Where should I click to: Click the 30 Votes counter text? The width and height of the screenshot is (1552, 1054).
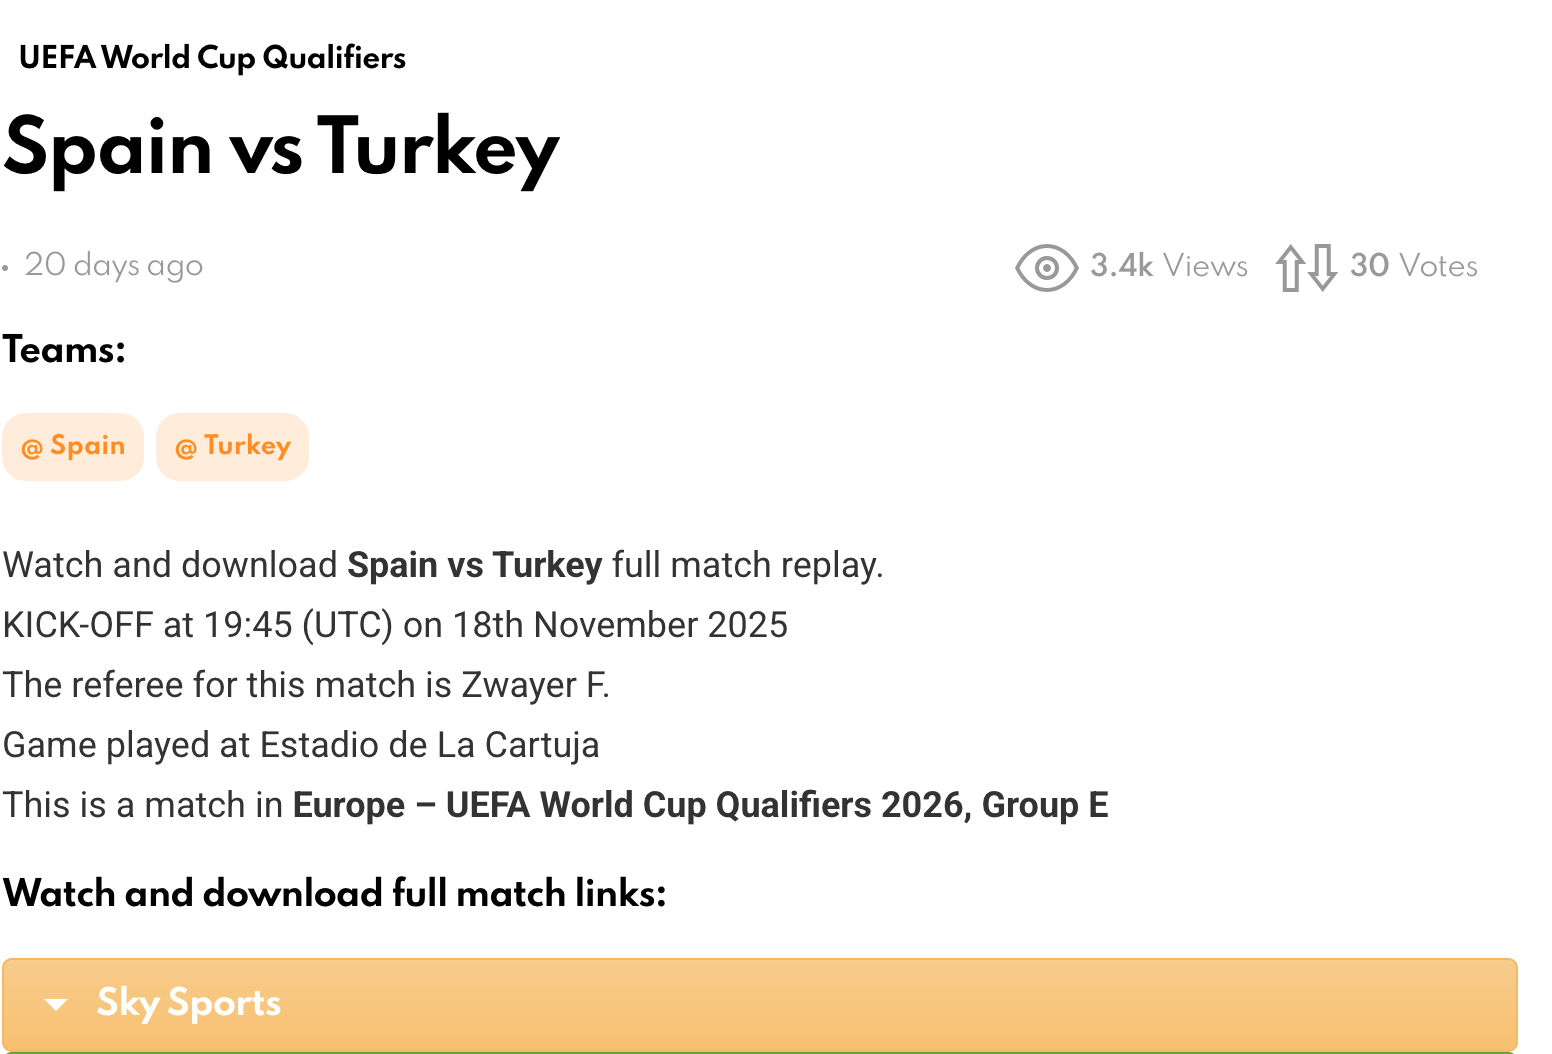pos(1413,266)
